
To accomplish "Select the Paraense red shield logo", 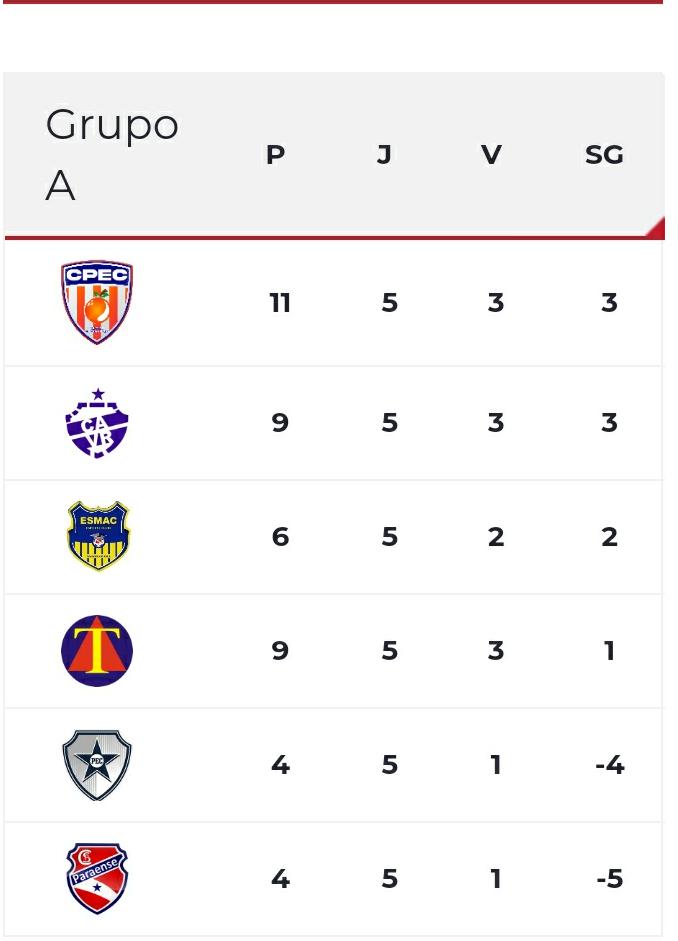I will [97, 879].
